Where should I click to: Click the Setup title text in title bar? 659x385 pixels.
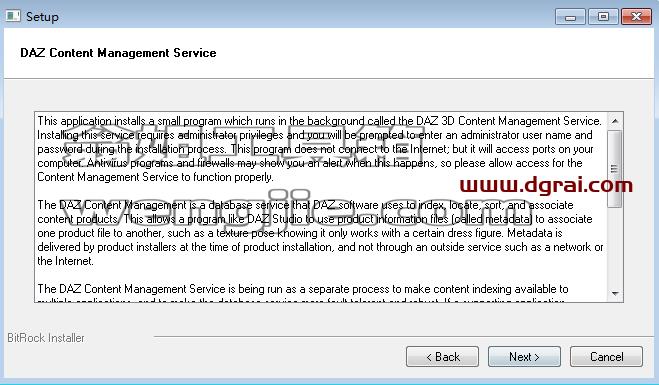pyautogui.click(x=42, y=17)
